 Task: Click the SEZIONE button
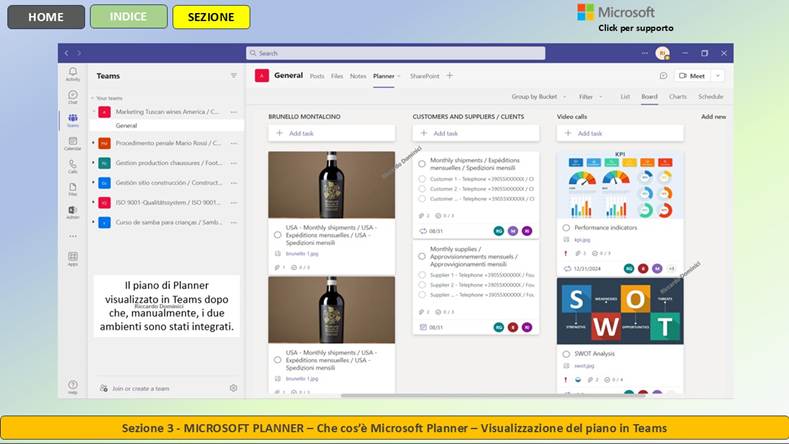pos(211,17)
